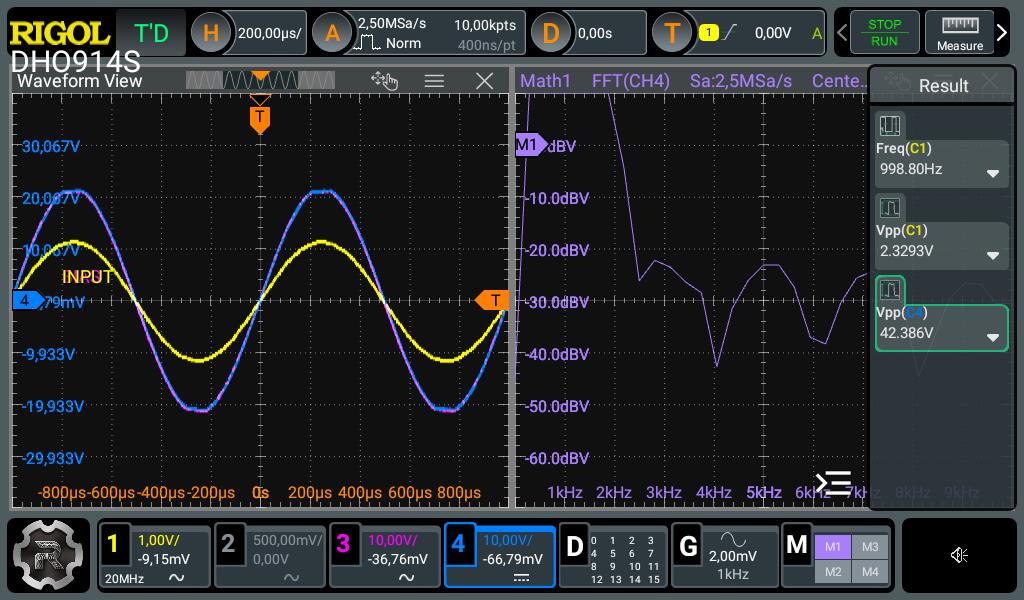Select the orange trigger position T marker
1024x600 pixels.
pos(260,118)
